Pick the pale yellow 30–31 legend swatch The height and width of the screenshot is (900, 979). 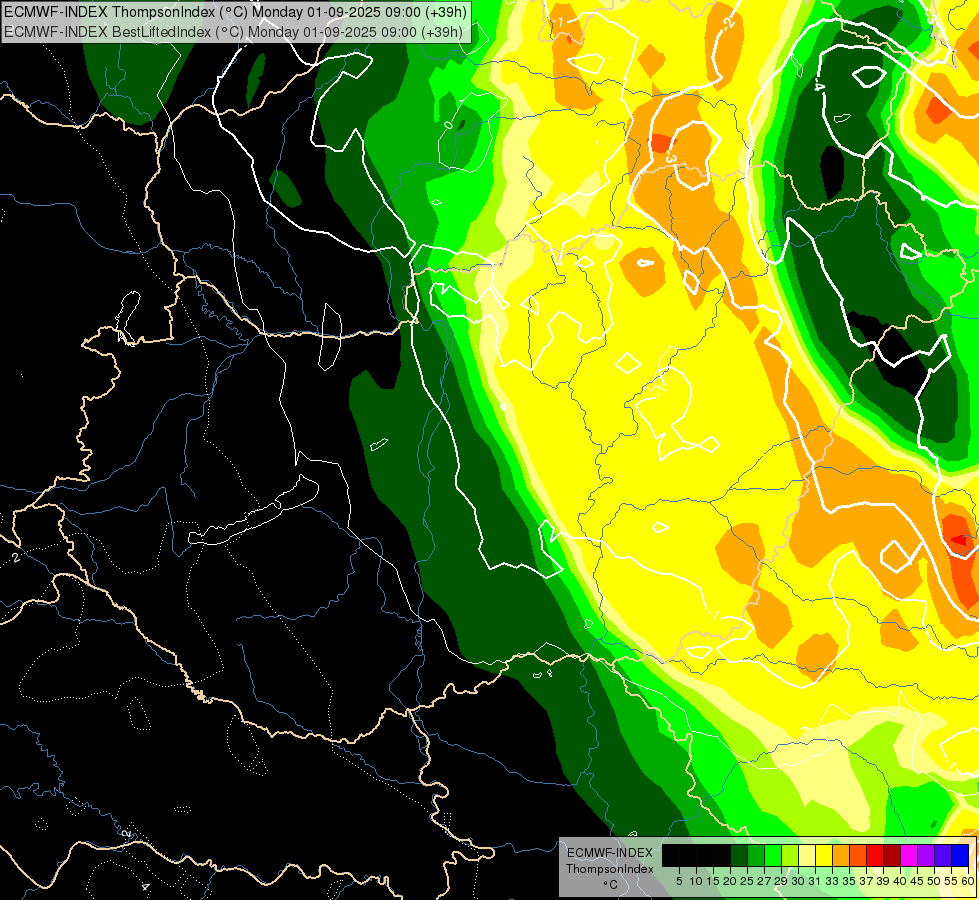(x=807, y=855)
